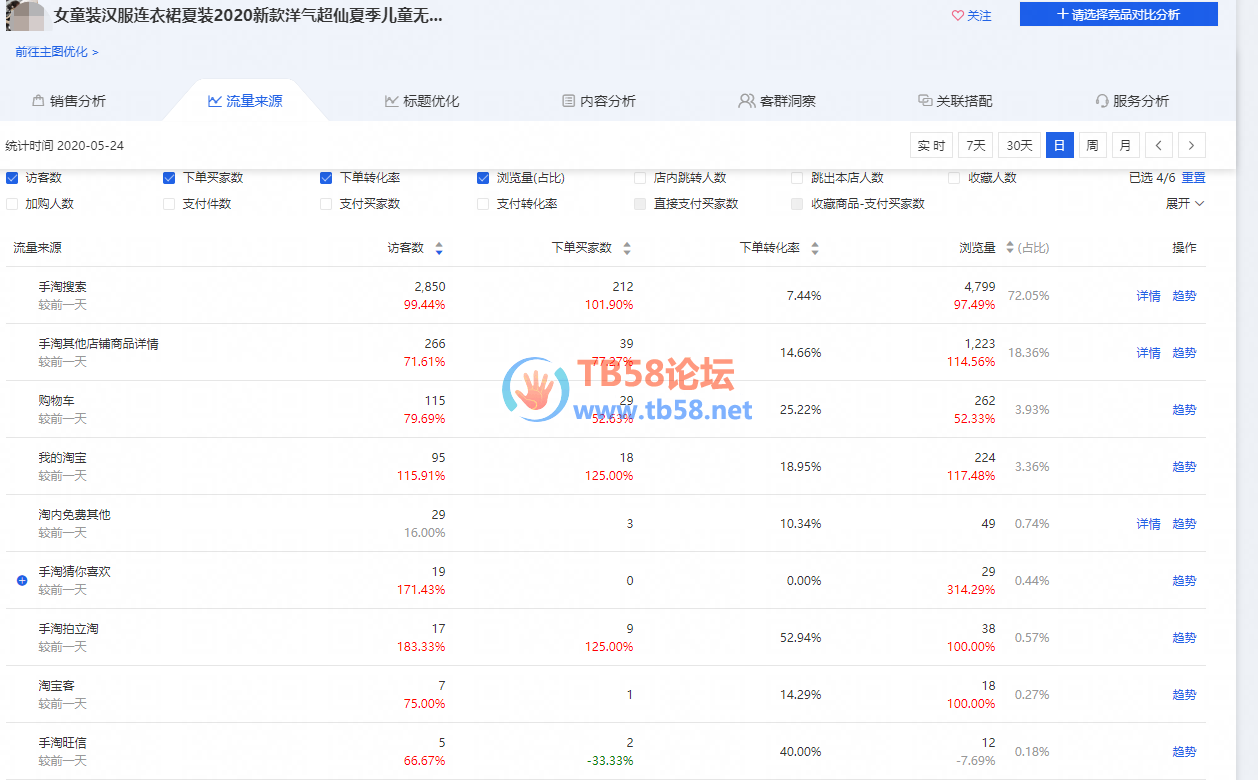Viewport: 1258px width, 780px height.
Task: Click the heart icon next to 关注
Action: click(957, 16)
